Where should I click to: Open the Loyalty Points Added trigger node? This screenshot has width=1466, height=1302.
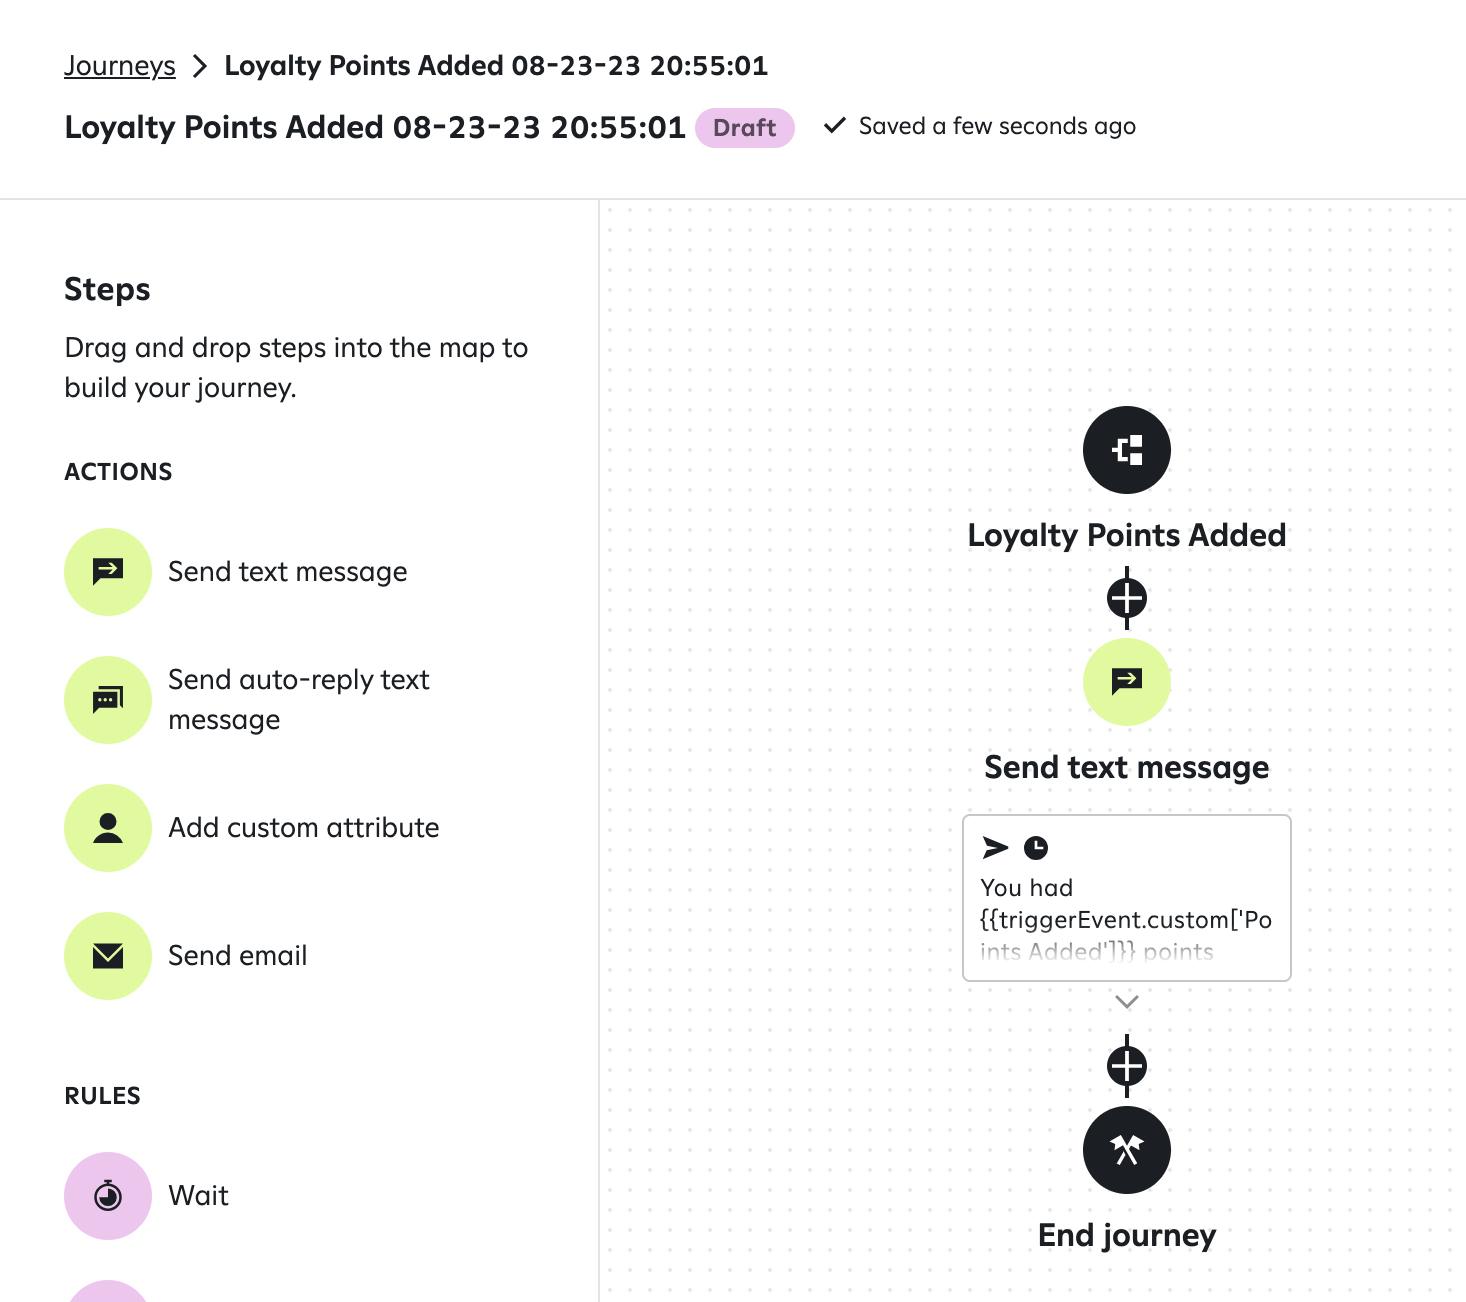[1127, 450]
